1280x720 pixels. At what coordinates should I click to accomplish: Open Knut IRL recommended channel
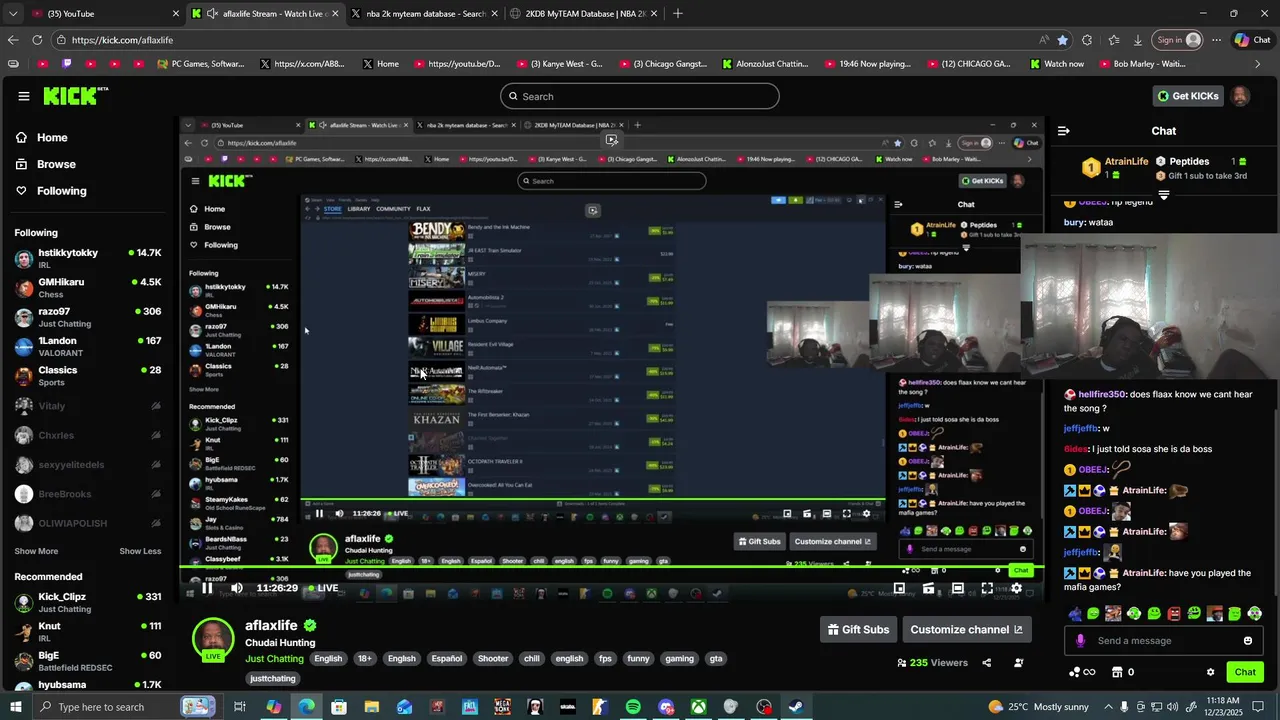click(88, 632)
